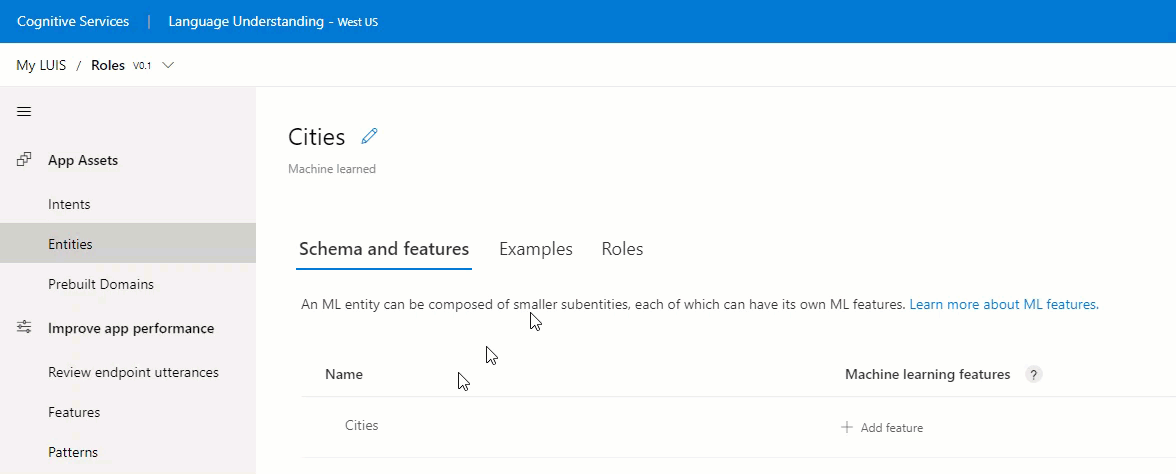Click Cognitive Services in the top header

click(73, 21)
